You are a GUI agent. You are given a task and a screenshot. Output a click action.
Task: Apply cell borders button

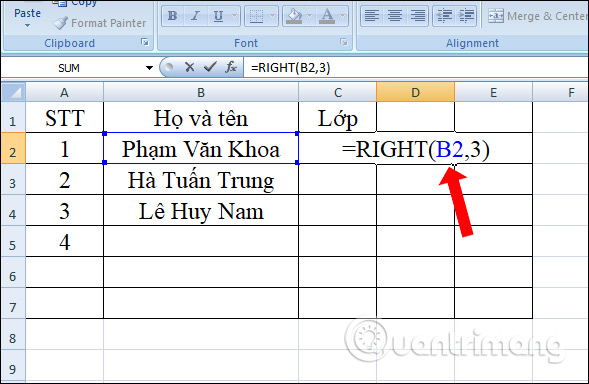click(257, 16)
